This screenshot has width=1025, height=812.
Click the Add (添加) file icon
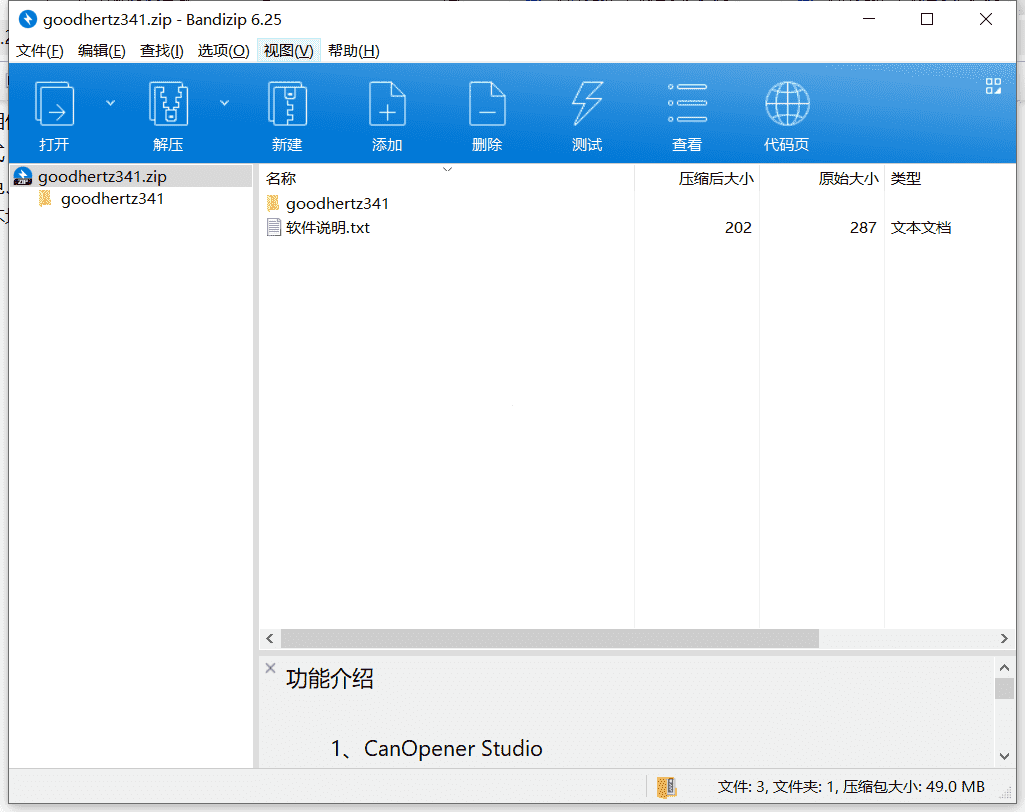(387, 104)
